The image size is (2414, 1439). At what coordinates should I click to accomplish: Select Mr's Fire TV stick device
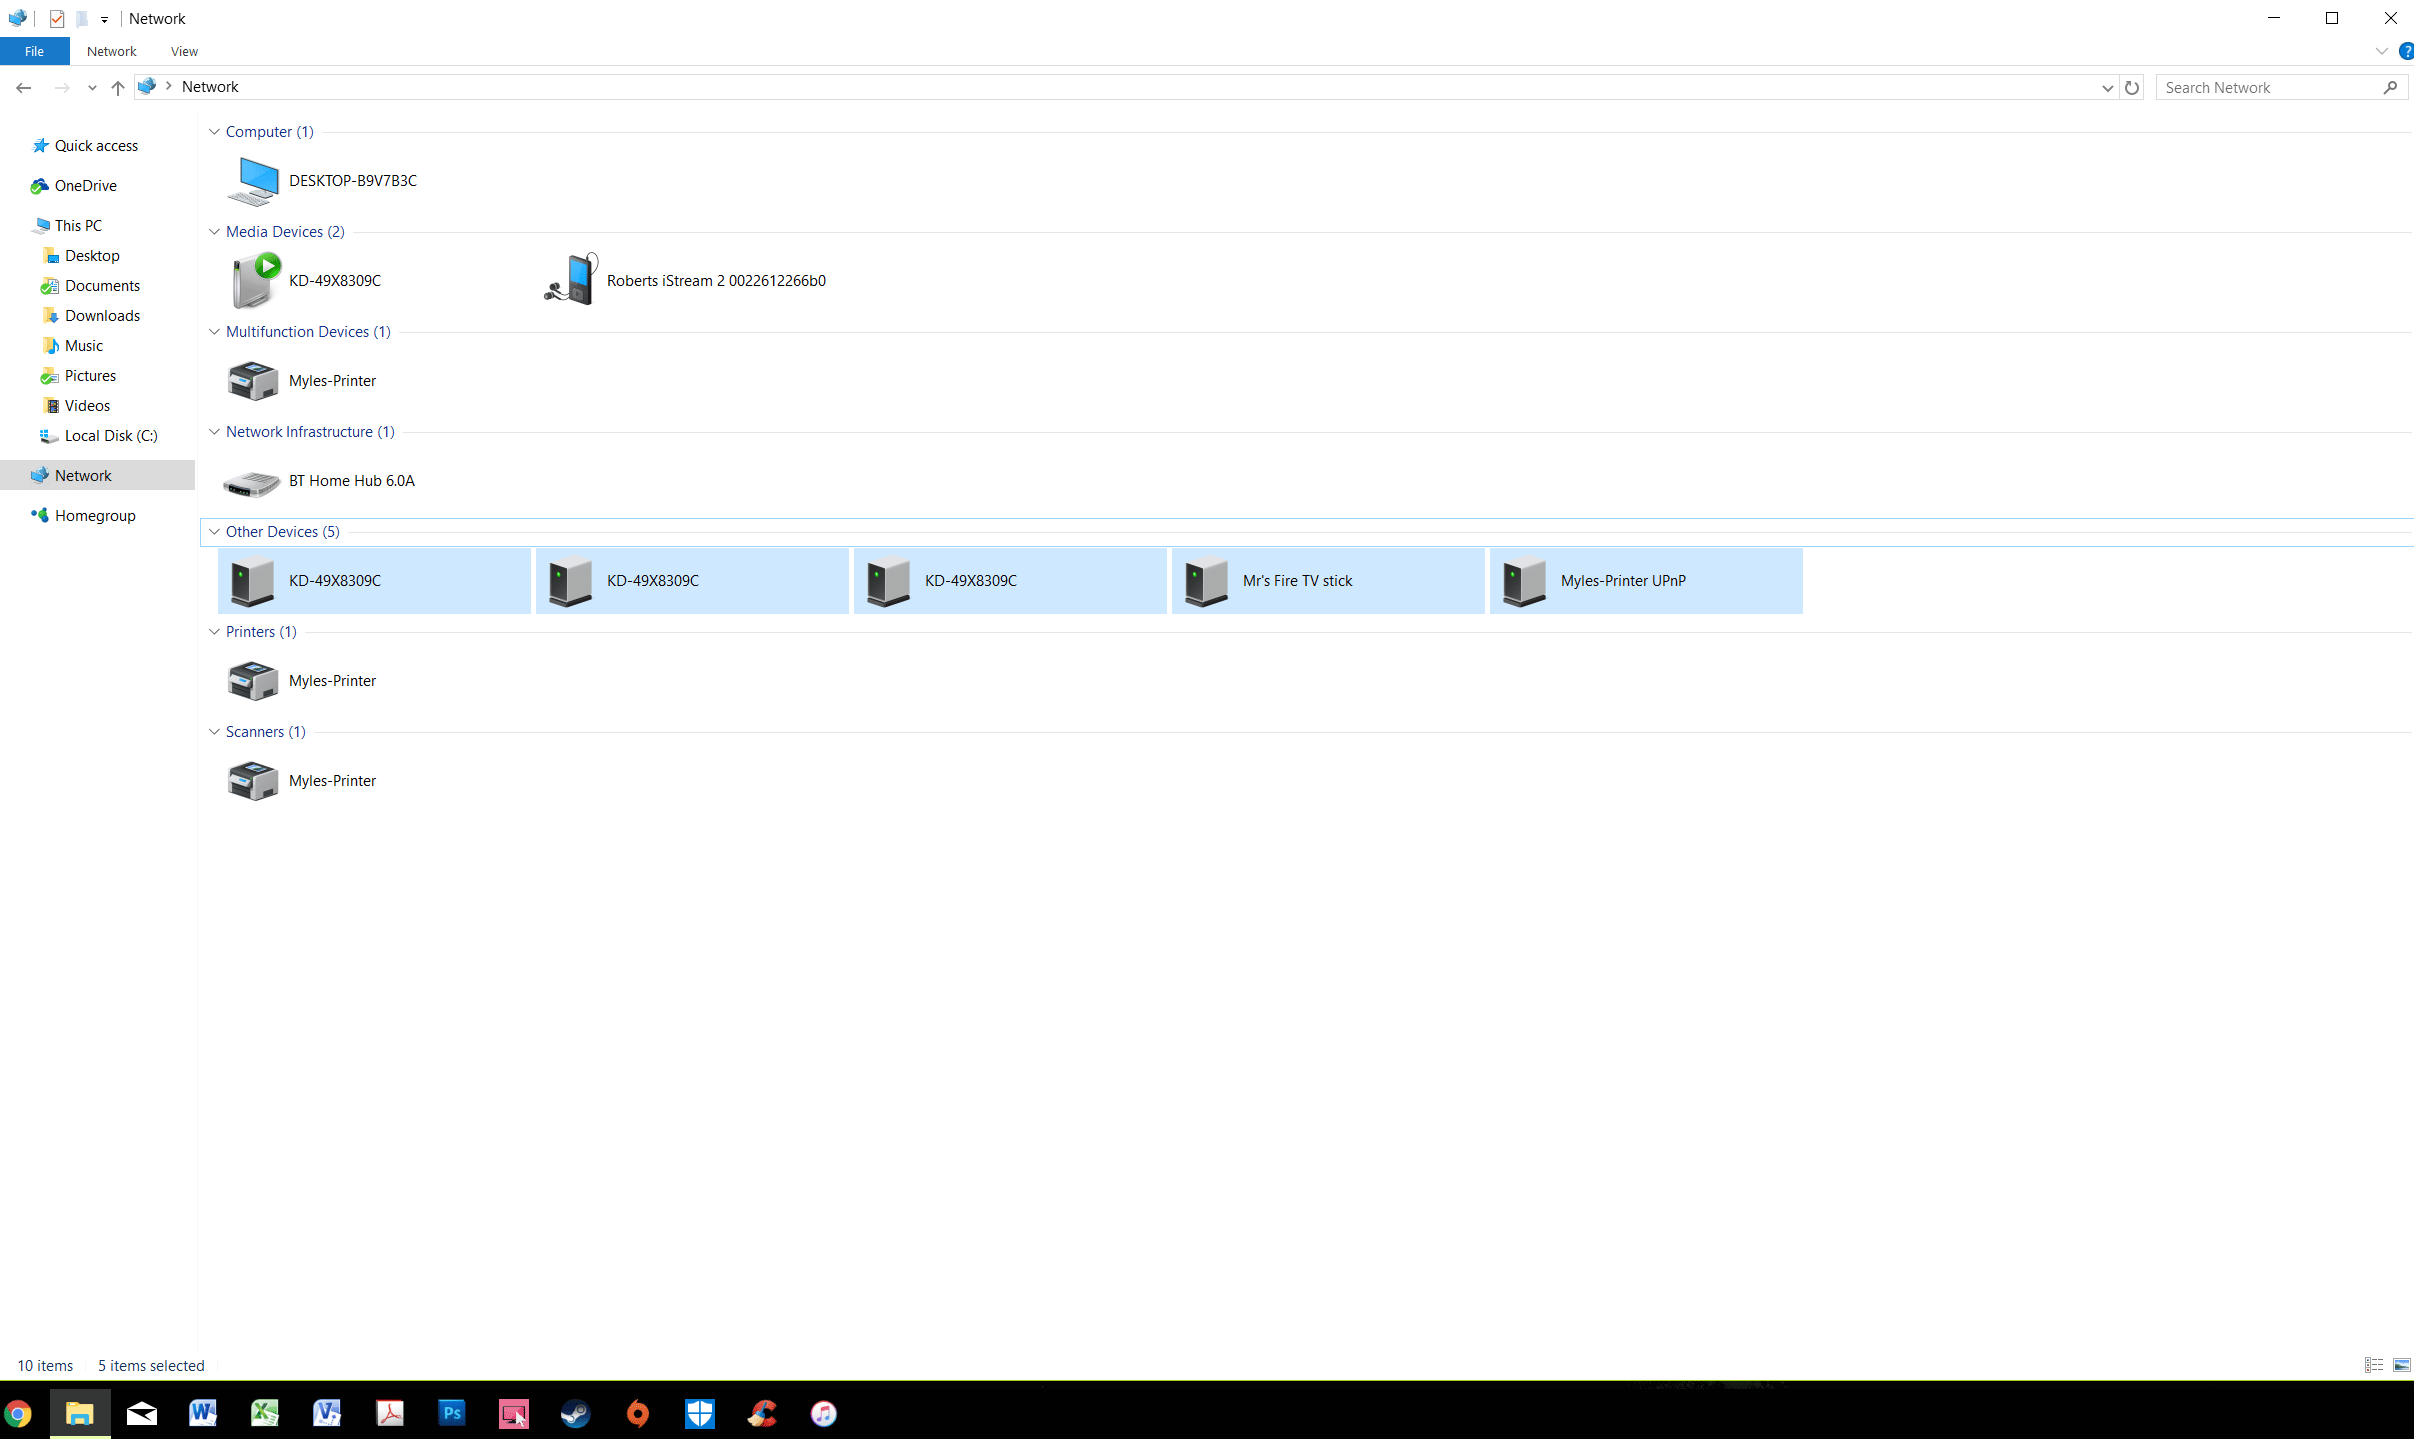click(x=1297, y=581)
